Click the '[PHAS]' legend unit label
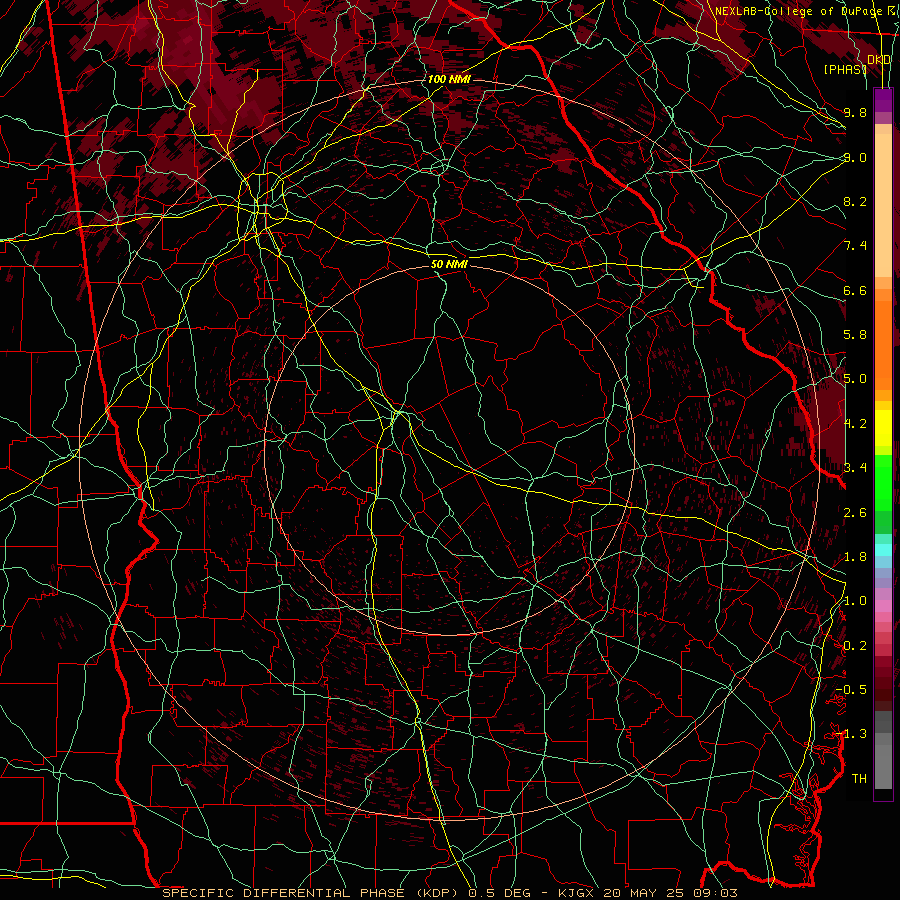The image size is (900, 900). tap(845, 69)
